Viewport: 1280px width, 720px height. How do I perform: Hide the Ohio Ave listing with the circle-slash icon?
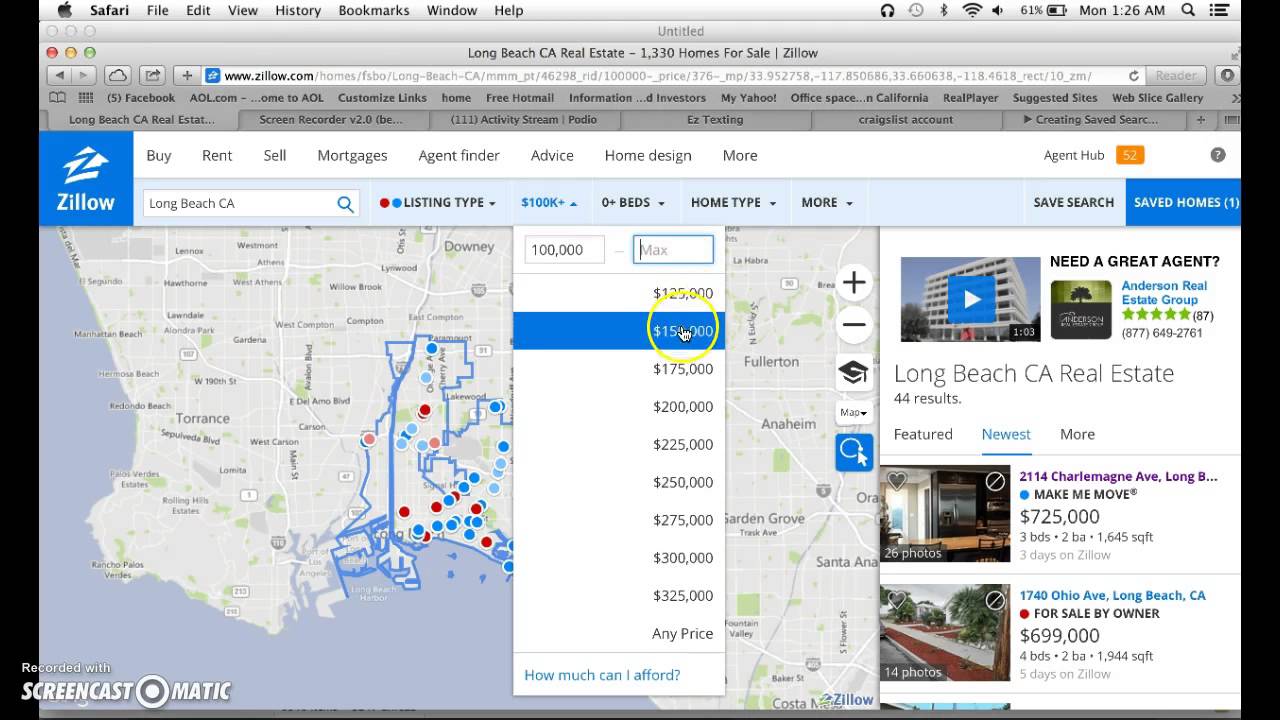995,600
